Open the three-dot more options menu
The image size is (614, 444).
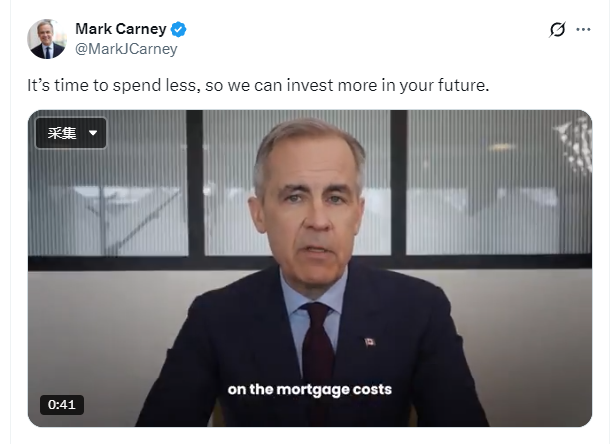pos(583,29)
